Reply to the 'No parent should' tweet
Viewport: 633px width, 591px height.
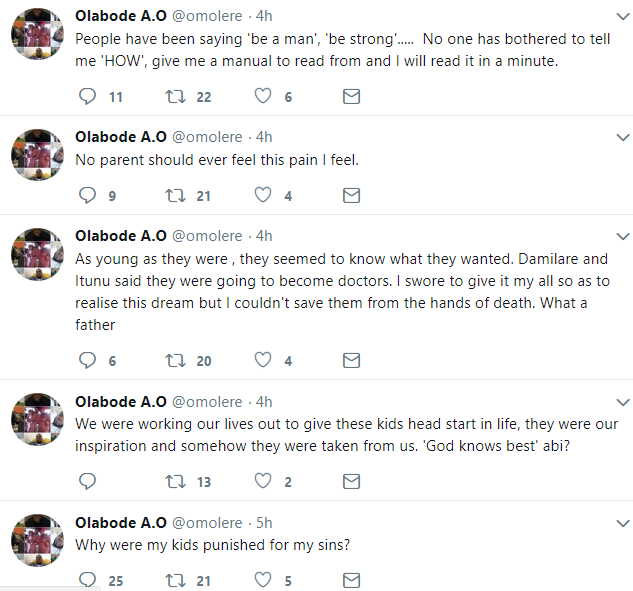coord(88,196)
